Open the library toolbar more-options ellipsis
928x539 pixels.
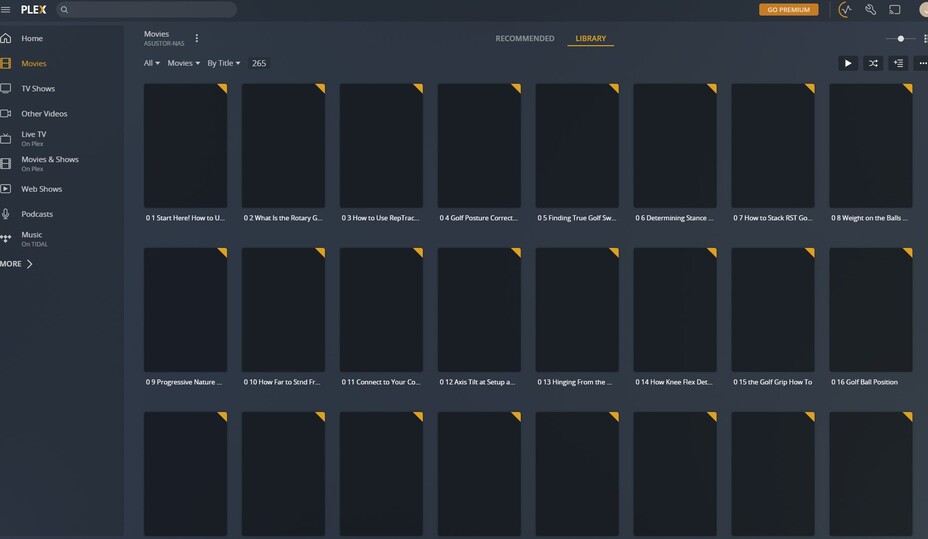coord(922,63)
